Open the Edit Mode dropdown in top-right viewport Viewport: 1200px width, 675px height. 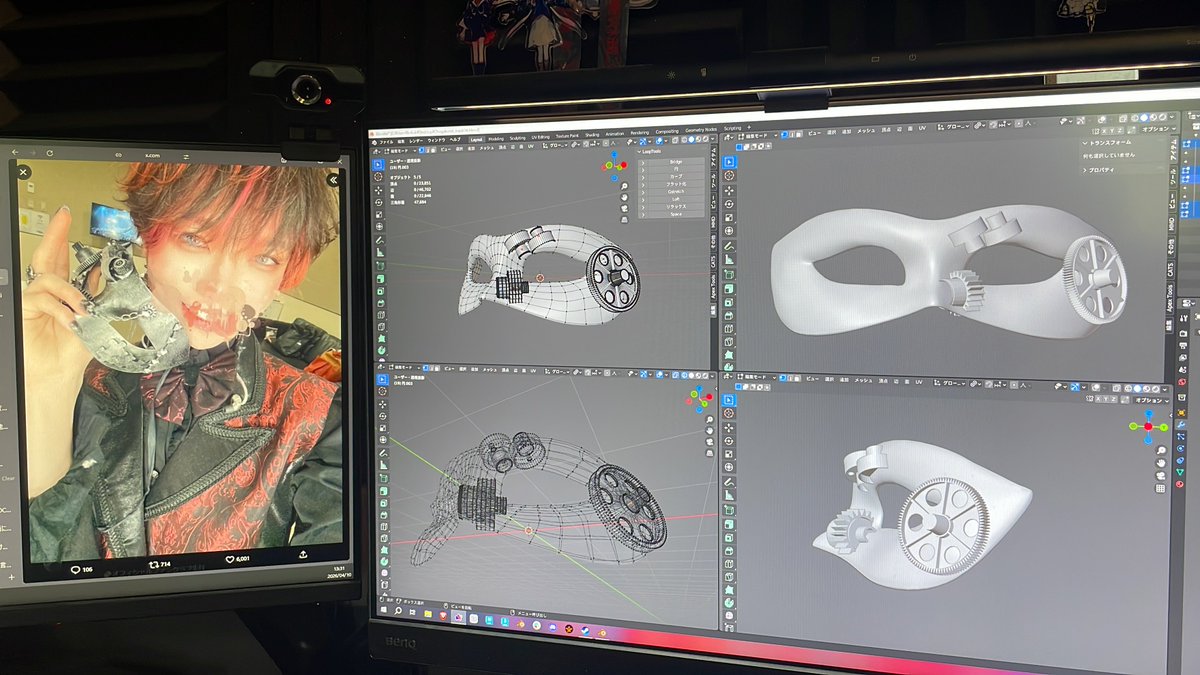pyautogui.click(x=758, y=136)
